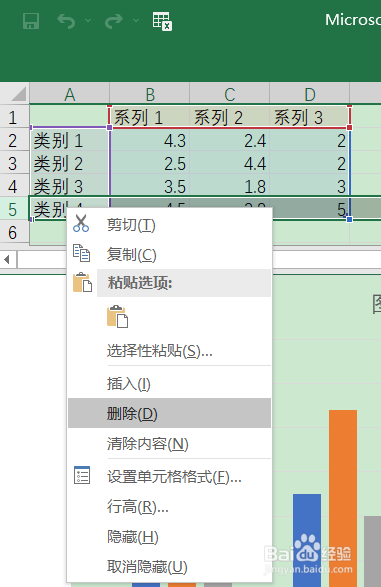Select row 3 header
The width and height of the screenshot is (381, 587).
click(14, 163)
